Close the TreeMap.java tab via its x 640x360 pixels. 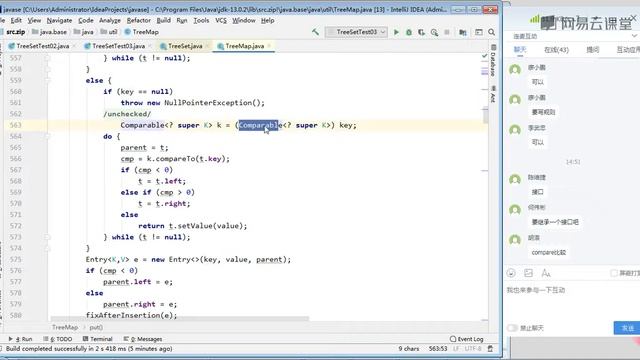click(269, 46)
